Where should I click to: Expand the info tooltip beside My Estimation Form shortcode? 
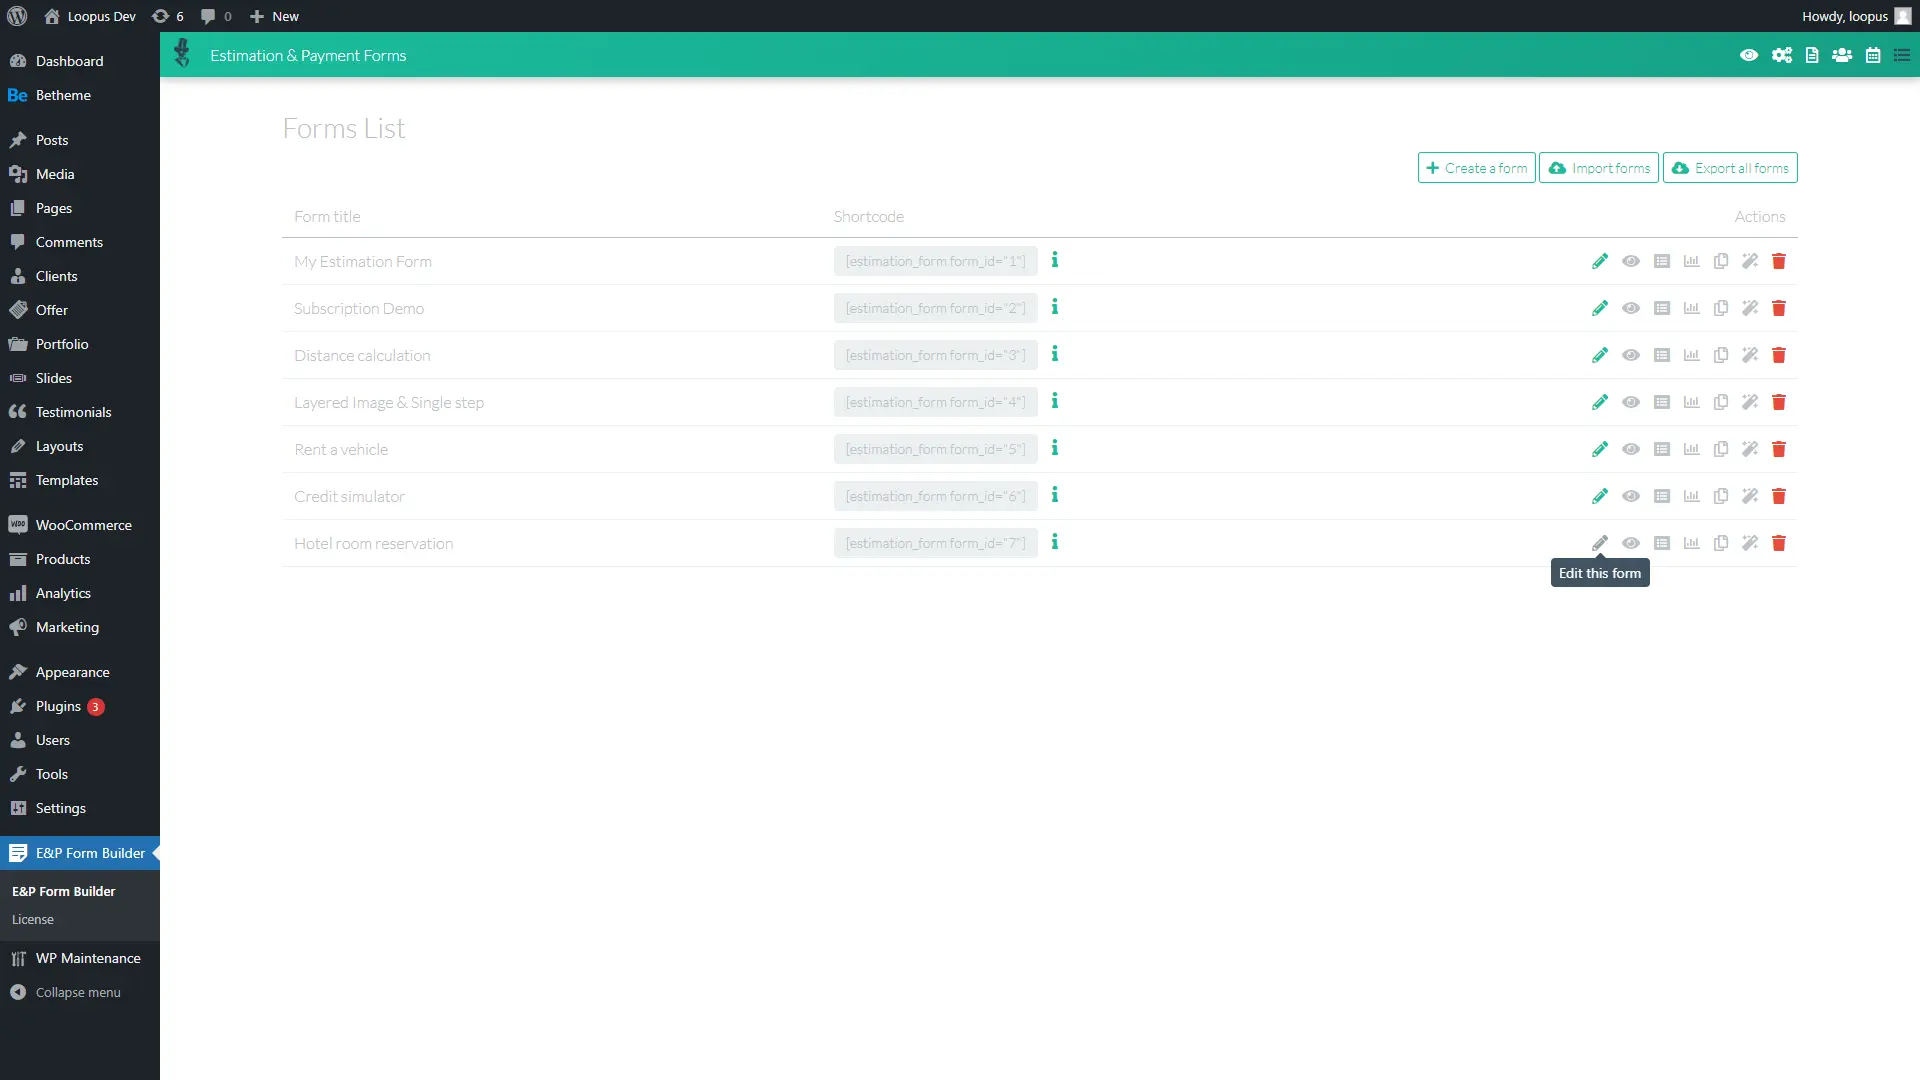pos(1055,260)
